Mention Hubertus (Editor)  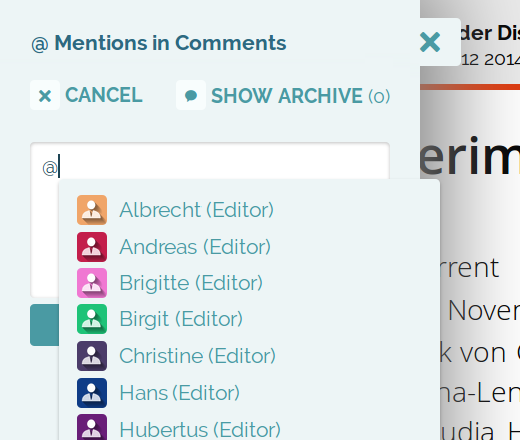click(200, 430)
